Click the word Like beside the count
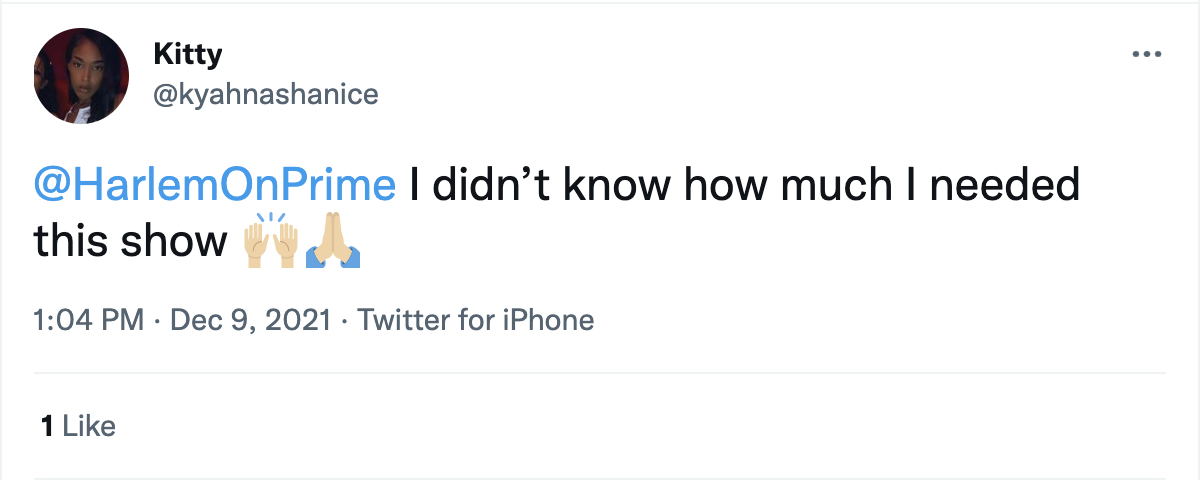This screenshot has height=480, width=1202. (89, 427)
